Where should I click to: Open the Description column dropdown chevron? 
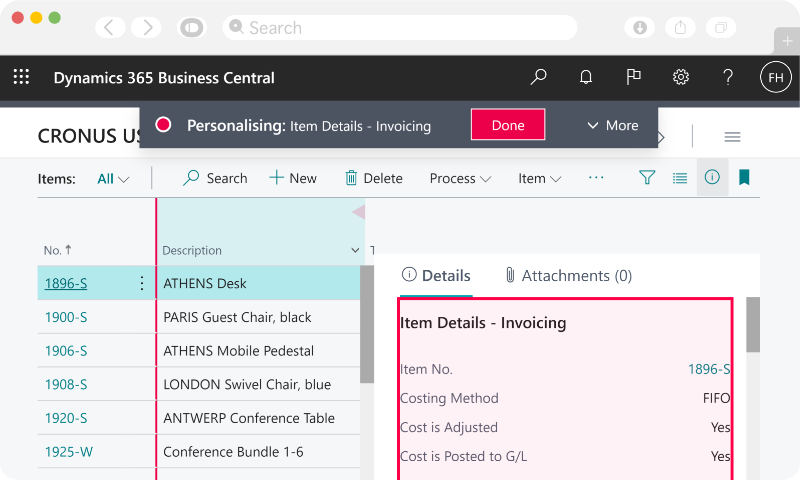coord(355,250)
